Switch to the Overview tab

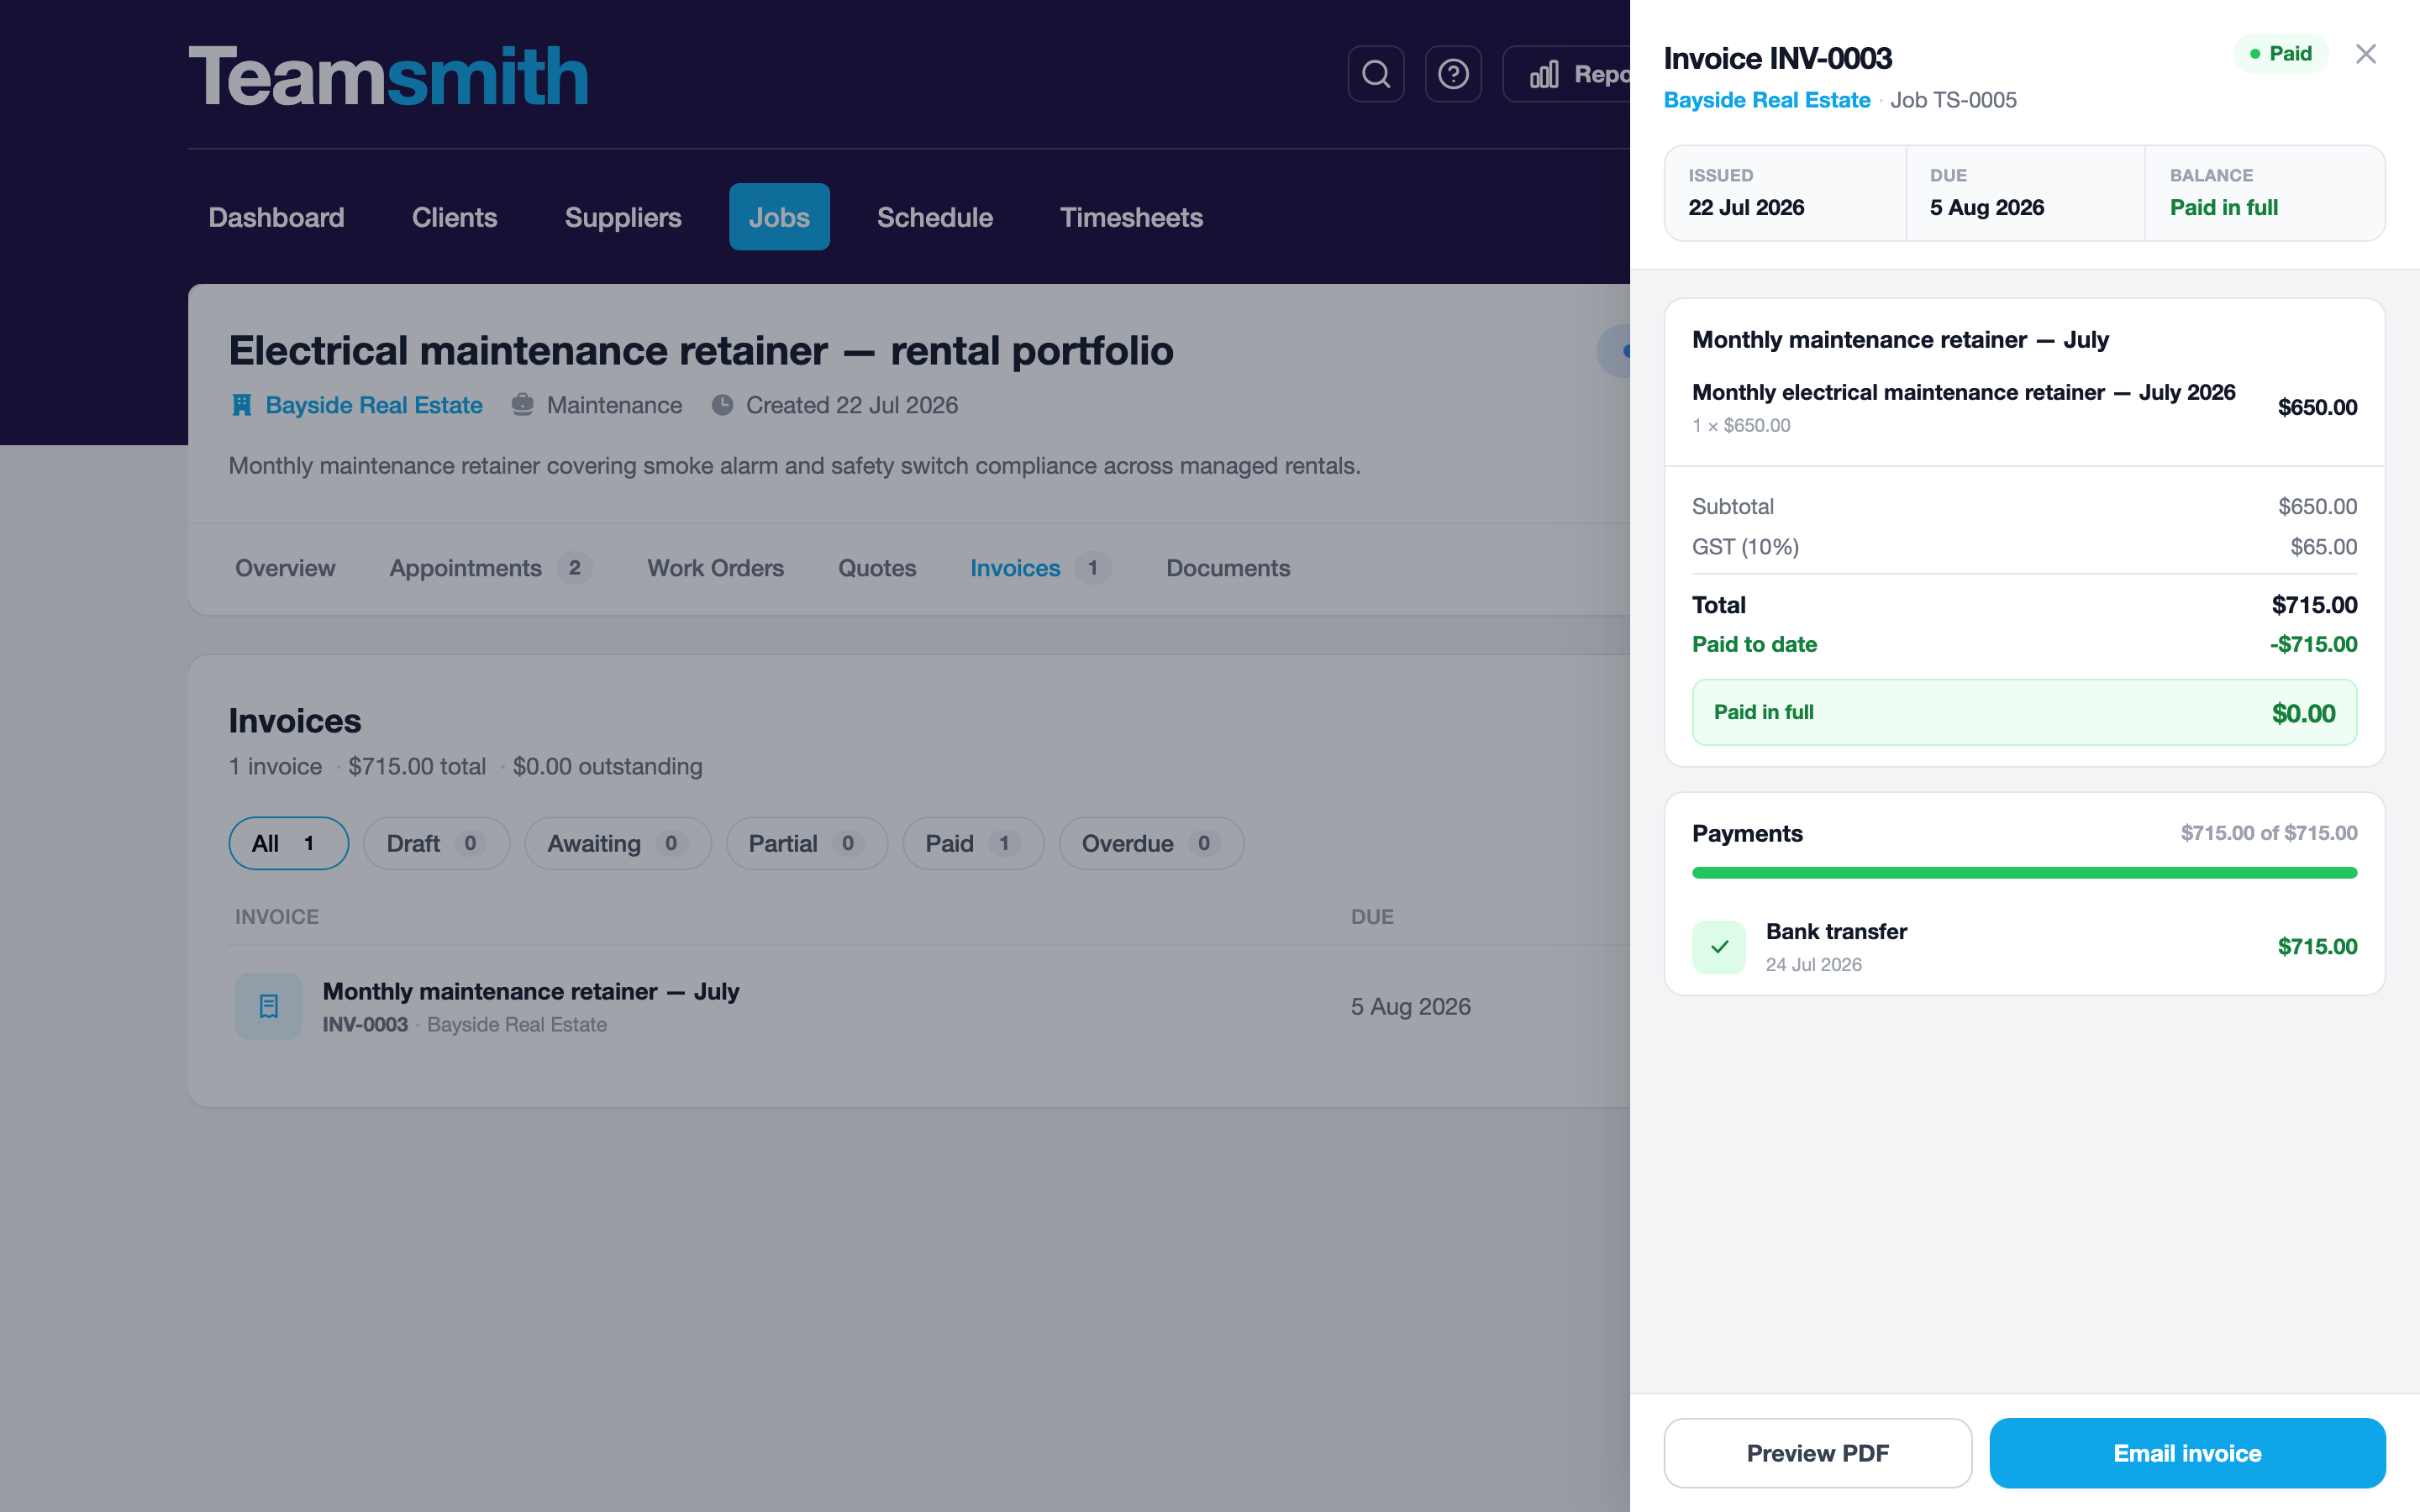tap(285, 568)
